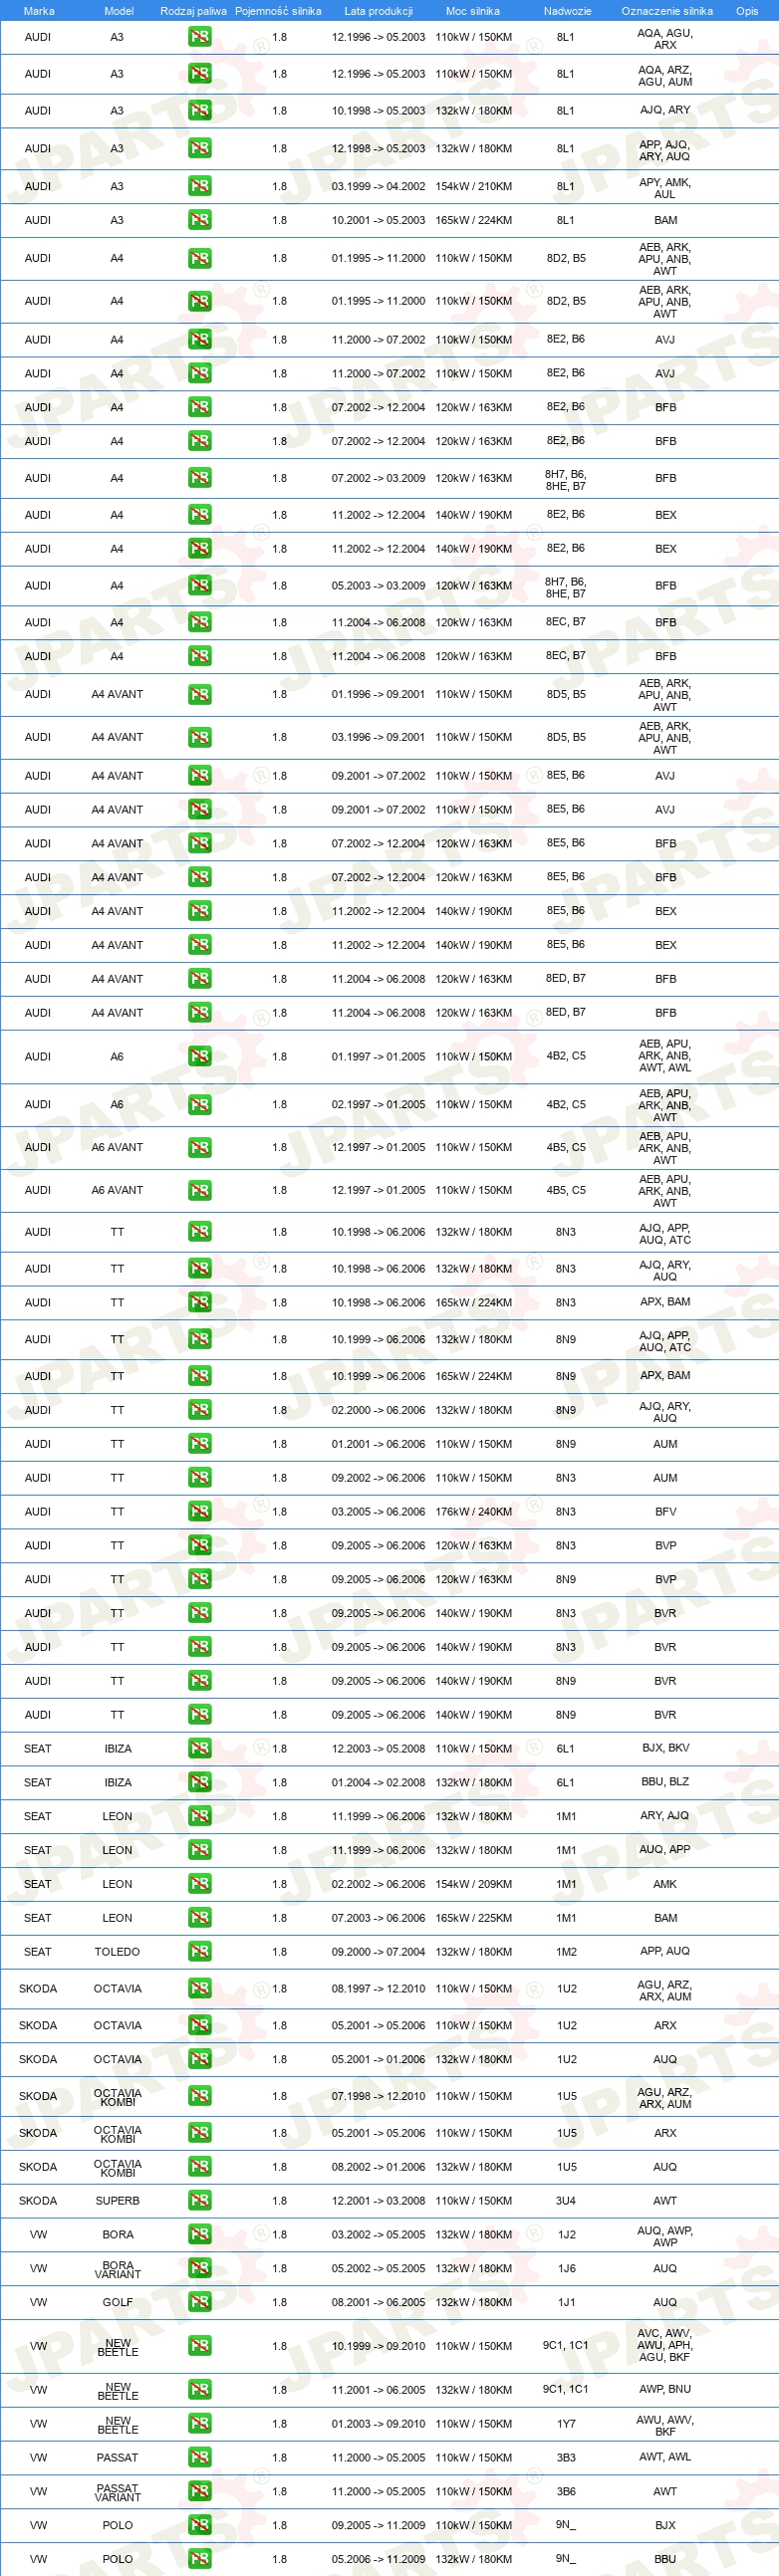The height and width of the screenshot is (2576, 779).
Task: Click the fuel icon in the VW Passat Variant row
Action: pyautogui.click(x=200, y=2492)
